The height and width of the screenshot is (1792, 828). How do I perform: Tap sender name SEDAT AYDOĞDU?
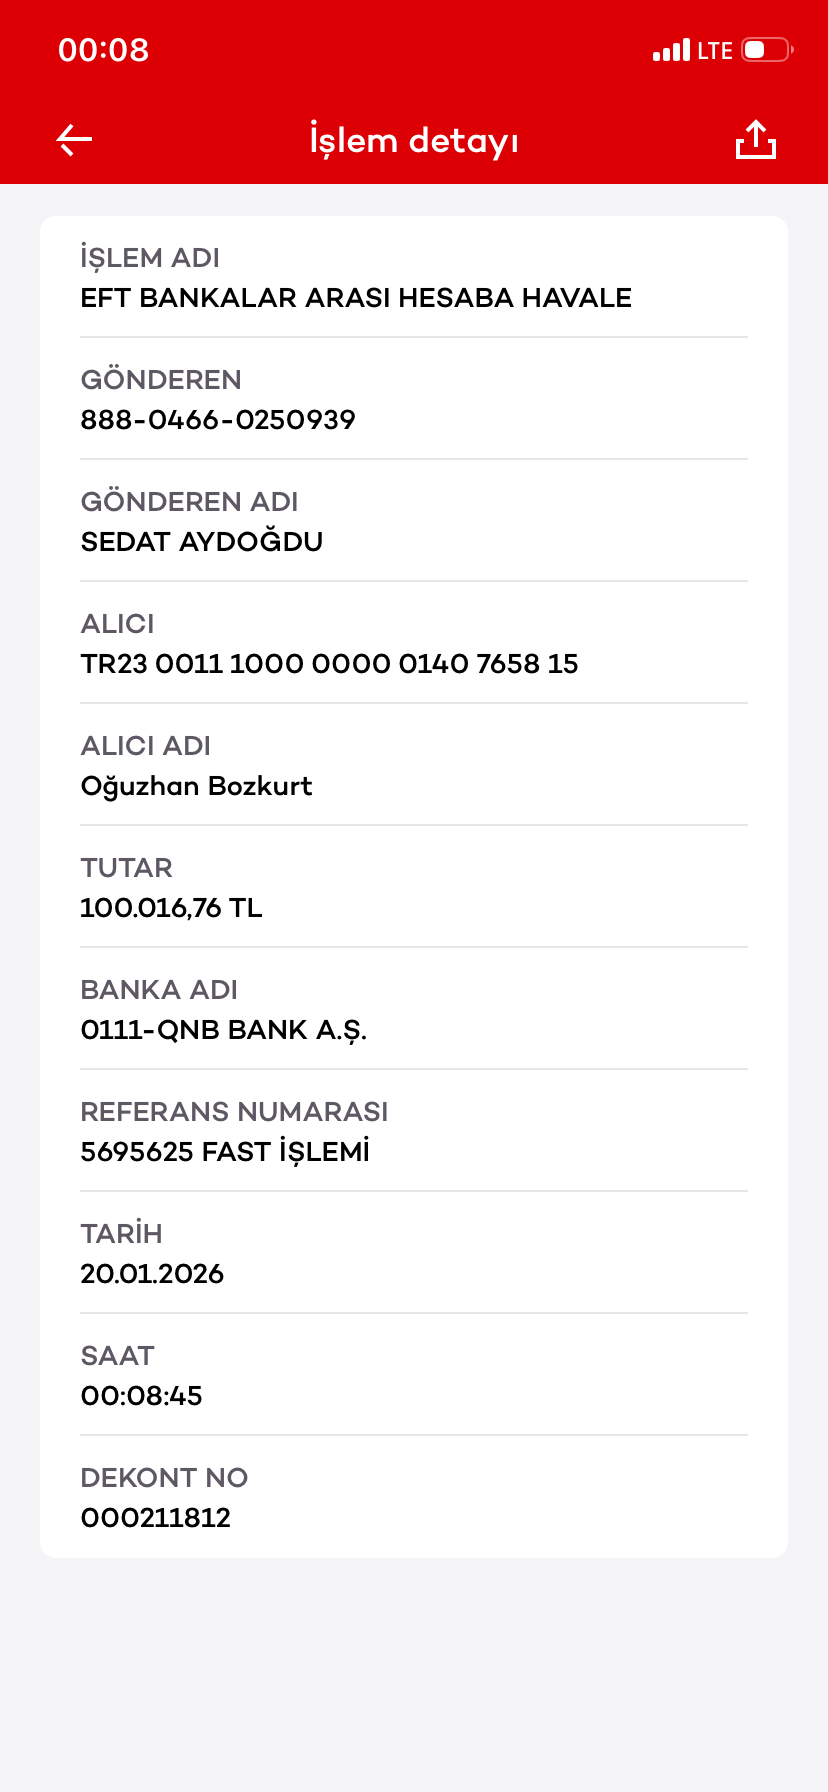pos(202,541)
